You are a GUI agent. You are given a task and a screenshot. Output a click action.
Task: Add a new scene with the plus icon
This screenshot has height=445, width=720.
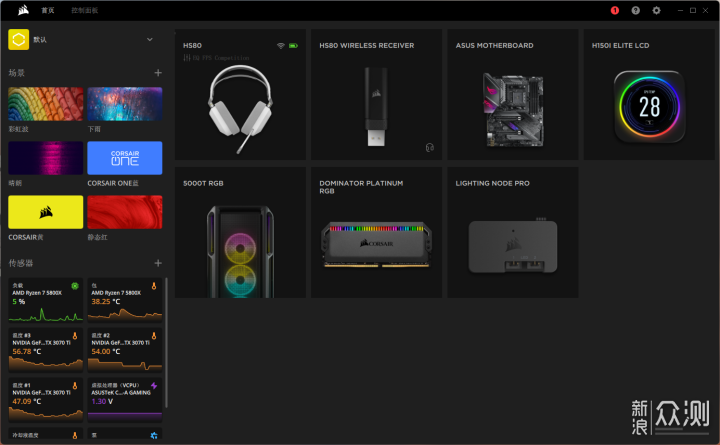tap(157, 73)
